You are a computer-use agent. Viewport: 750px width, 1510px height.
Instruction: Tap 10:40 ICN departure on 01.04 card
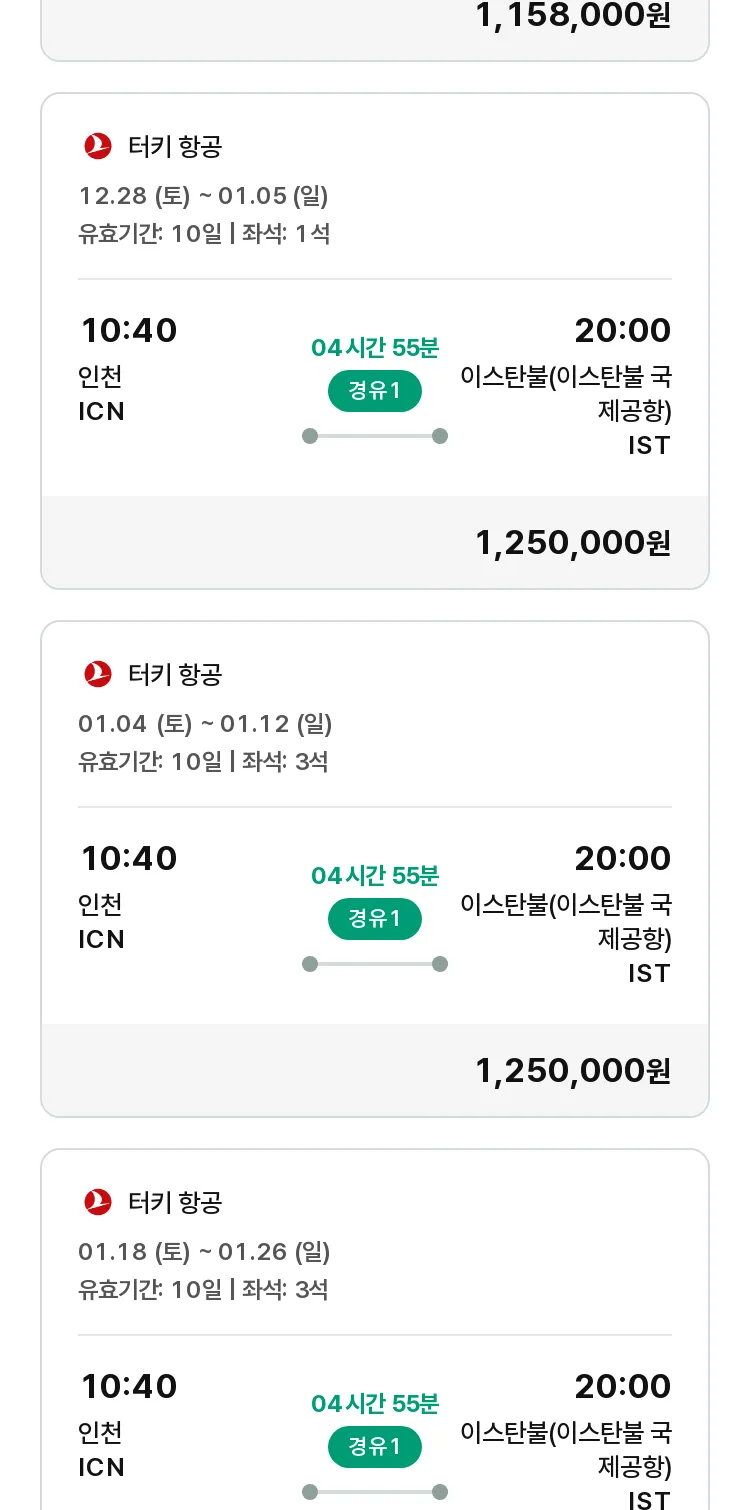[128, 897]
